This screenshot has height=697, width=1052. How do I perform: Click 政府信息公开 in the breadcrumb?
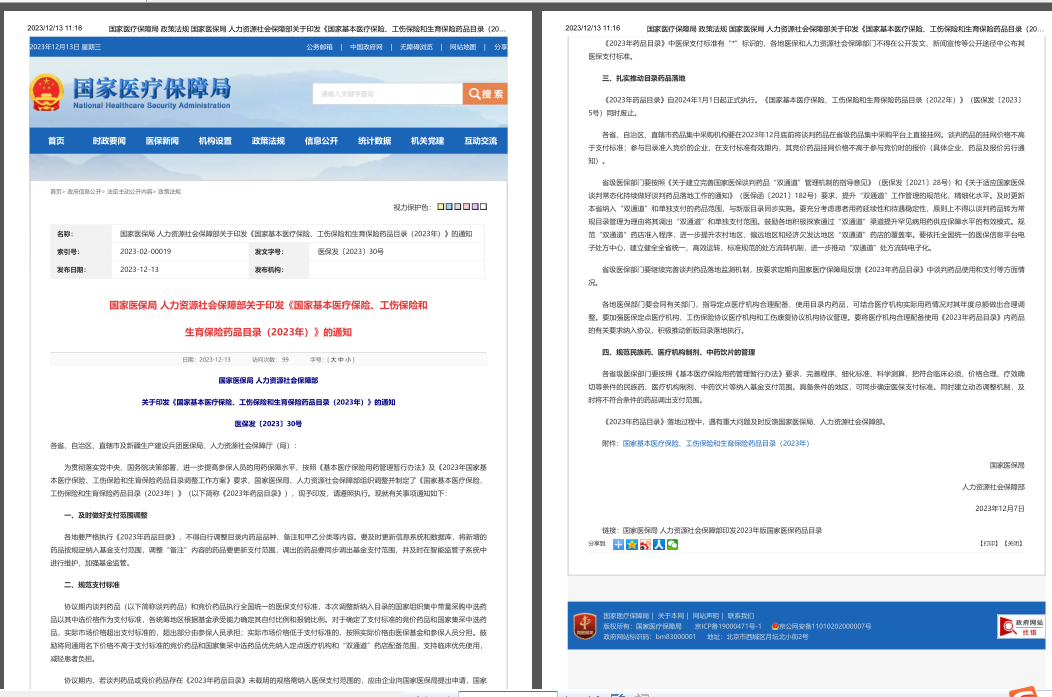(85, 190)
